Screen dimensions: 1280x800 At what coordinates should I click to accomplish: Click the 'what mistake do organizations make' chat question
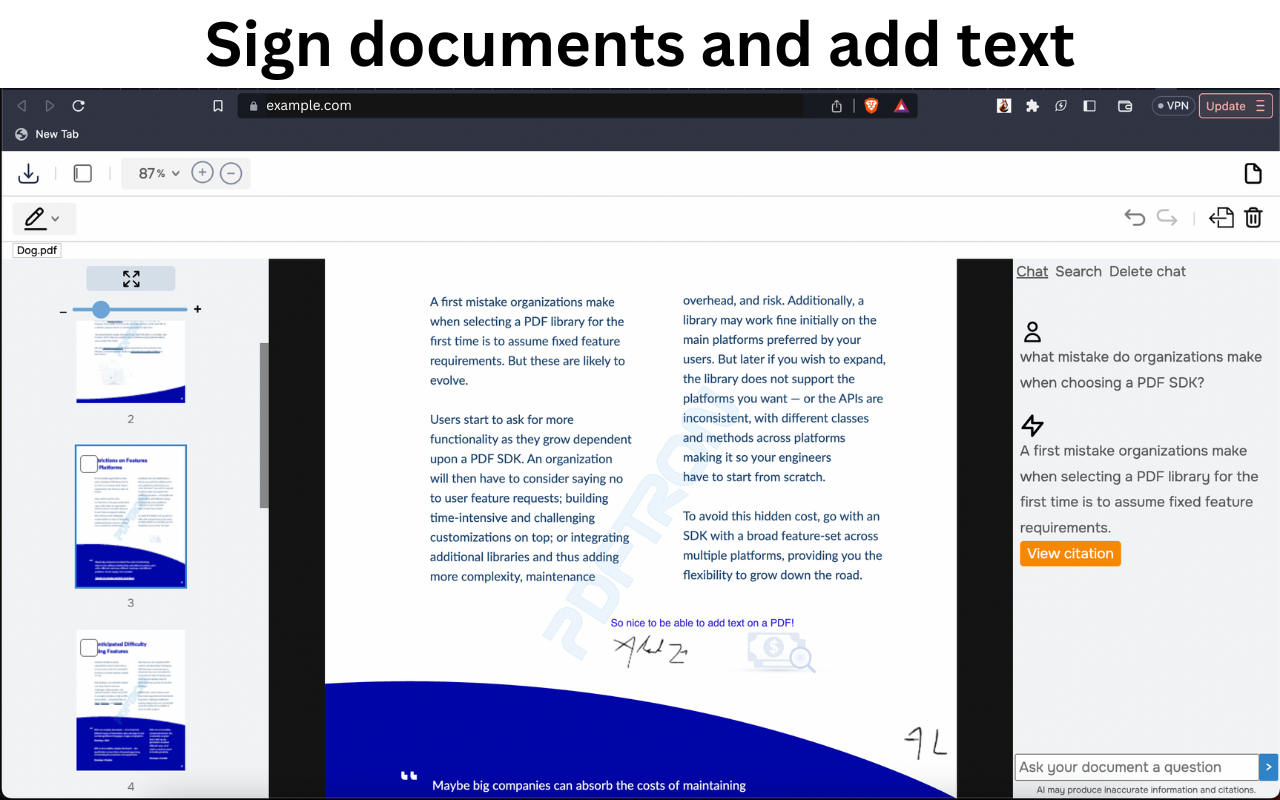point(1141,370)
